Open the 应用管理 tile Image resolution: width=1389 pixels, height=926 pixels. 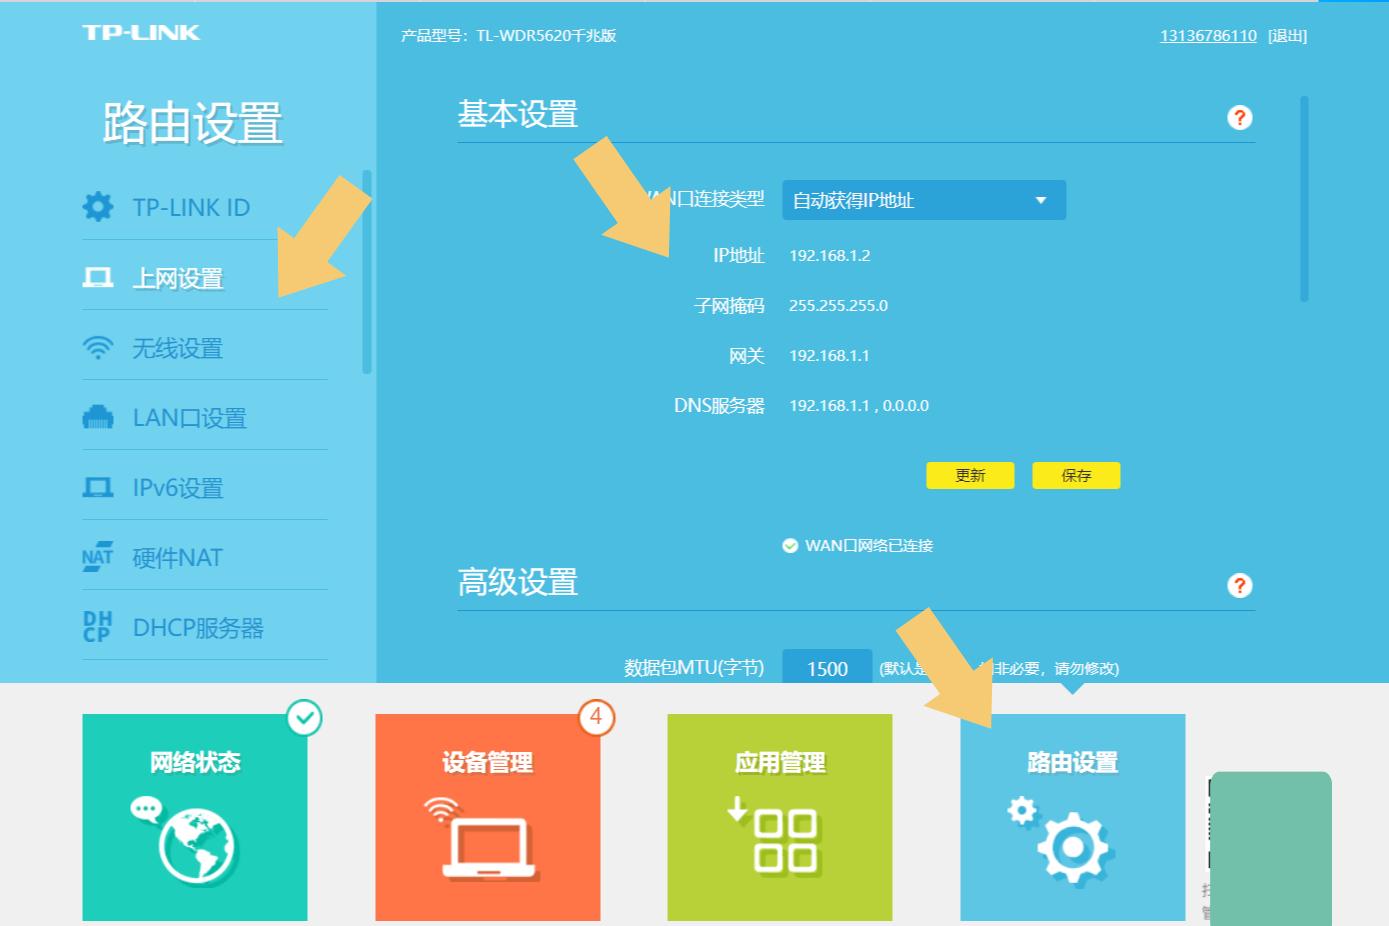click(780, 817)
